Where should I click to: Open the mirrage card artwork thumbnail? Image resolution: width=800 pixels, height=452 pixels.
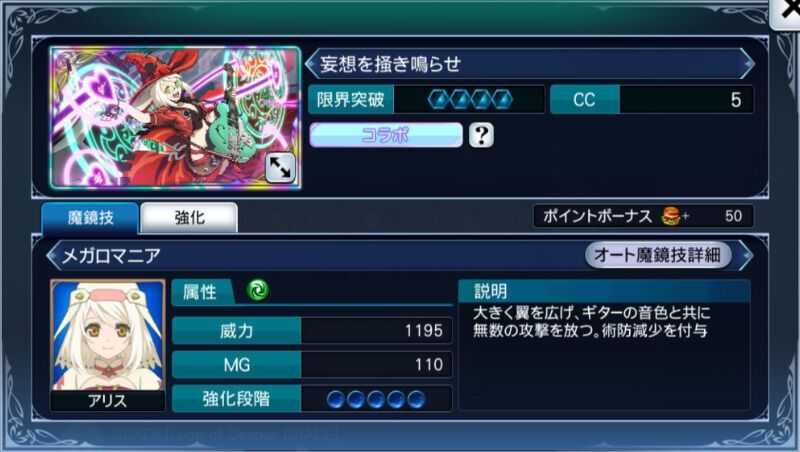(x=175, y=117)
